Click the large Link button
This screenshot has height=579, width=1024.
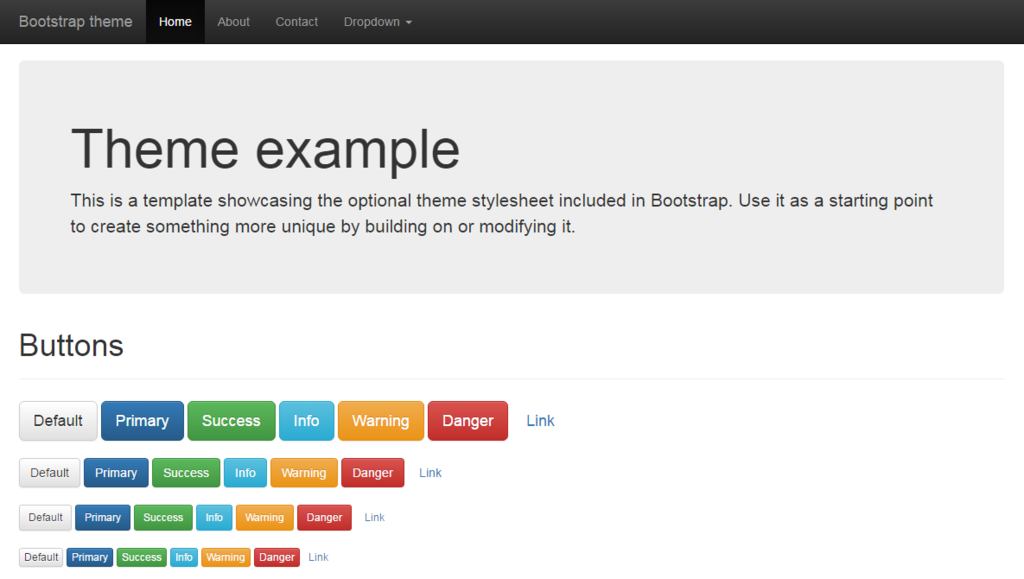[x=540, y=421]
